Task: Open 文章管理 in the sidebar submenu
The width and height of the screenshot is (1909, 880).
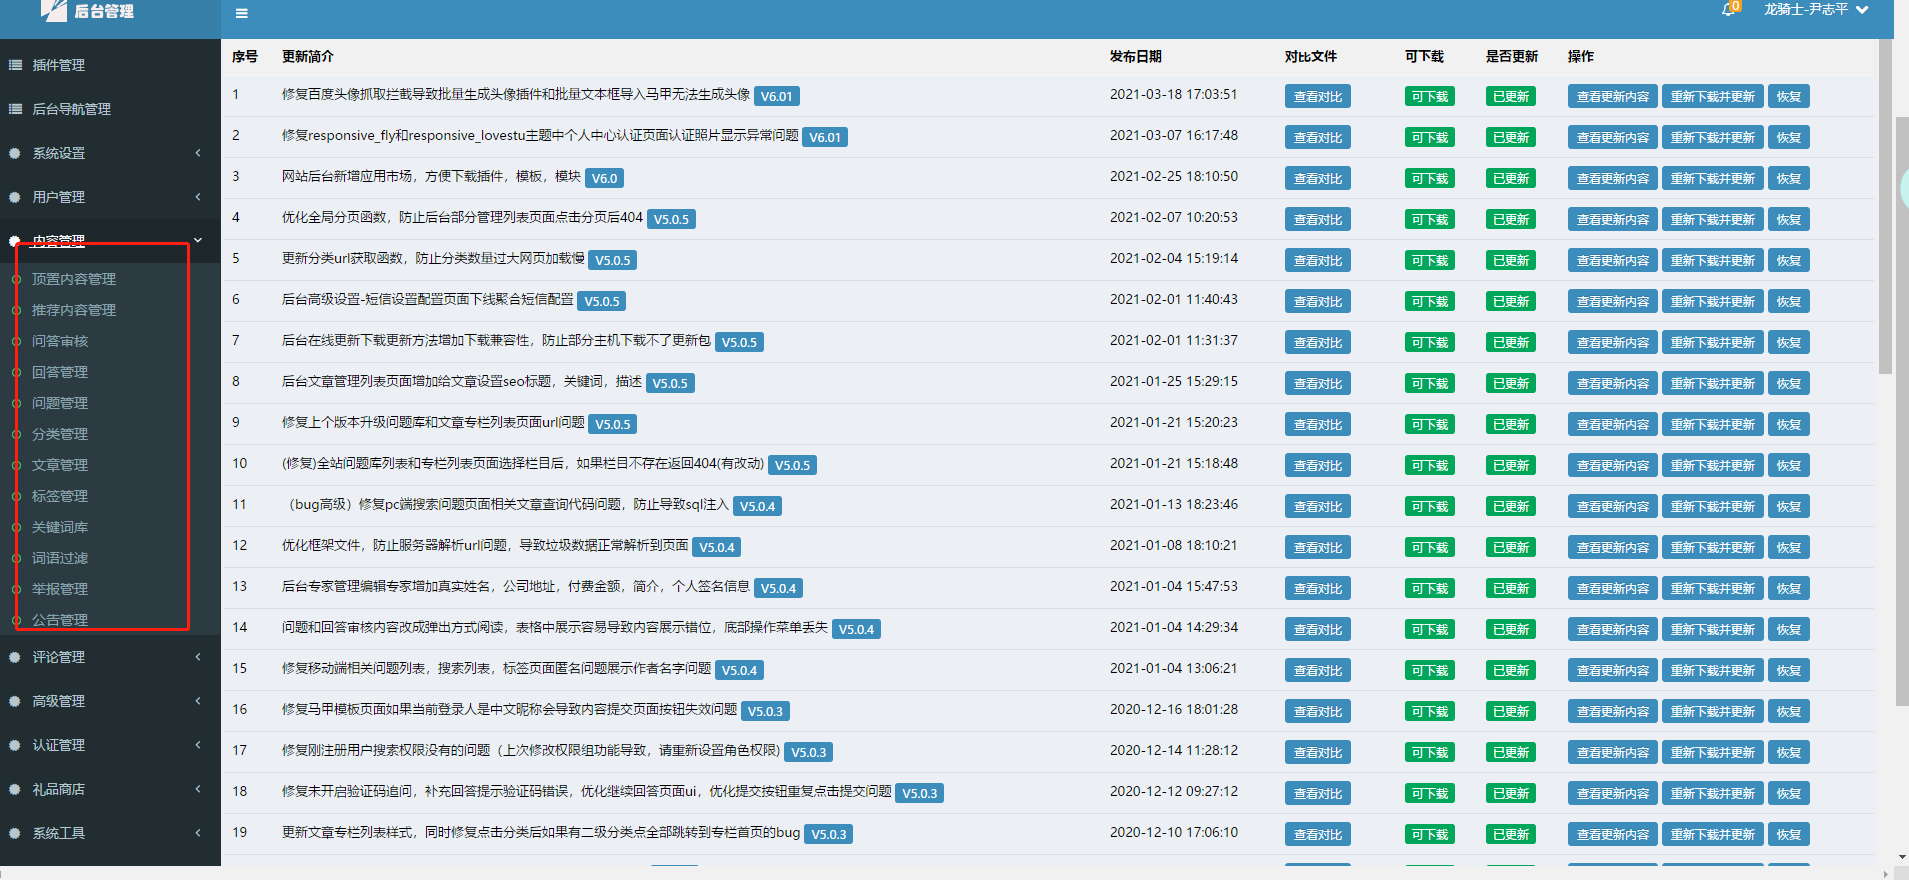Action: pos(60,465)
